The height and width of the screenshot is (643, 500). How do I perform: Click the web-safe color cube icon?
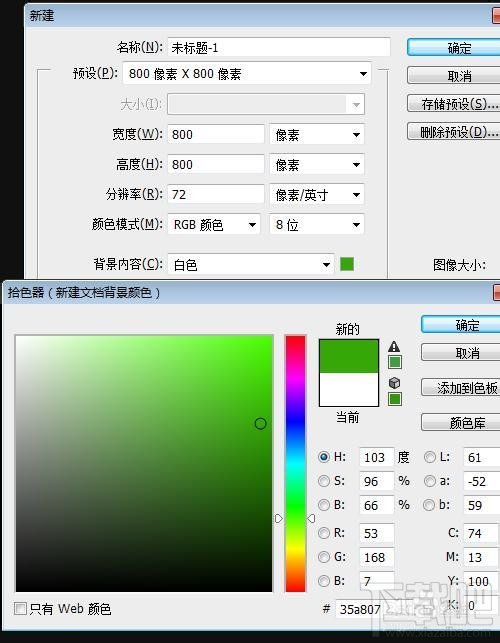coord(395,383)
